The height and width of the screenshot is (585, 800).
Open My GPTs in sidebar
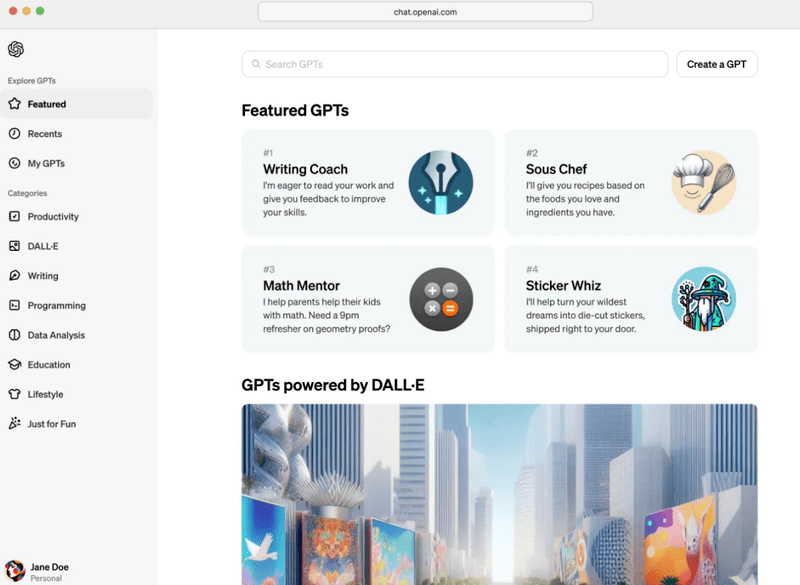point(46,163)
